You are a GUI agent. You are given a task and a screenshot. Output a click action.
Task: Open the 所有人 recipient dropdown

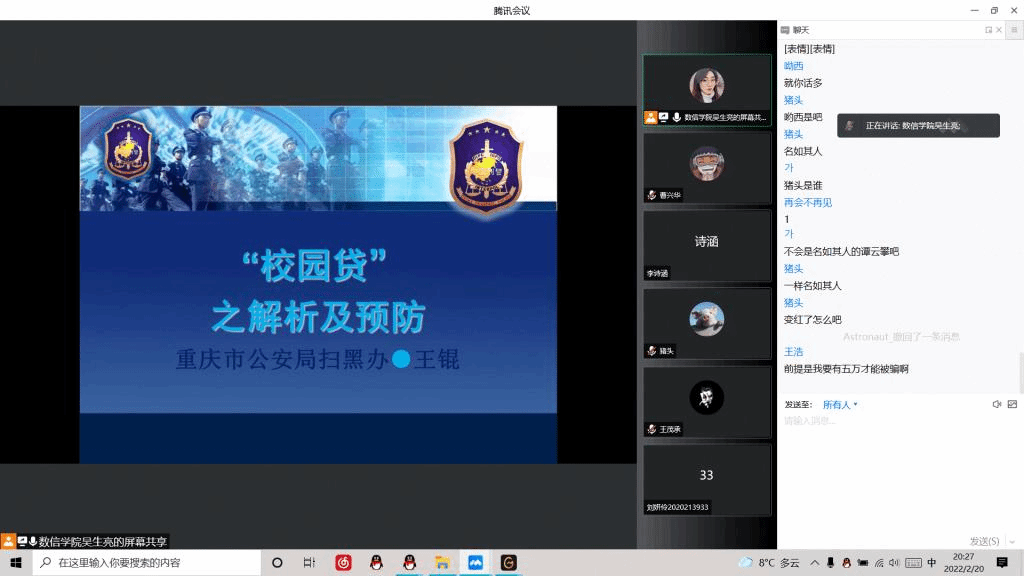[840, 405]
